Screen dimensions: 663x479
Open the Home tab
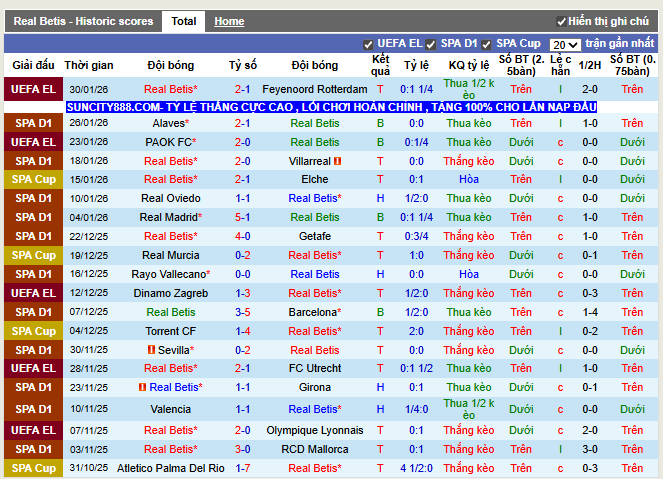tap(229, 21)
